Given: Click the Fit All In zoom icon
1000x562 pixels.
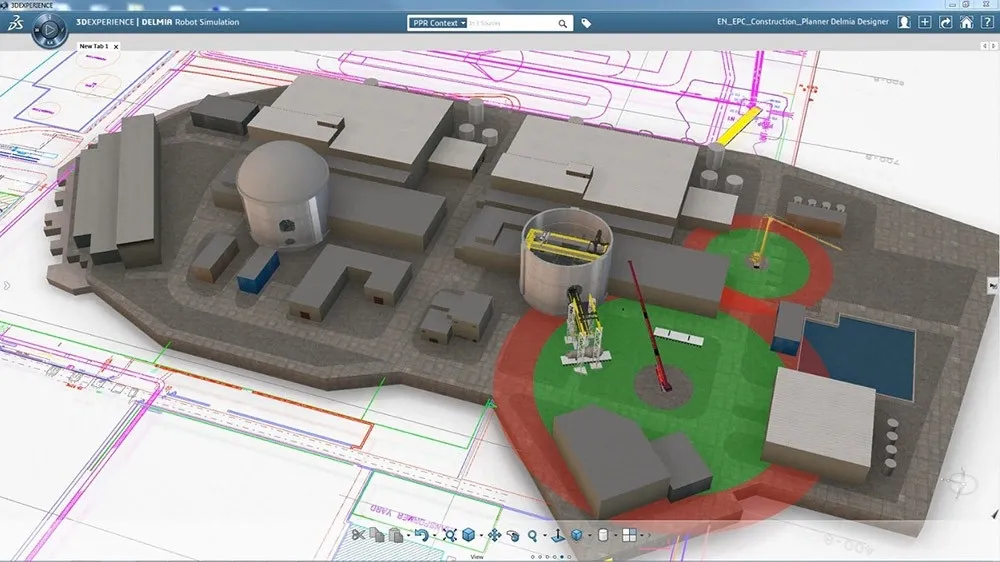Looking at the screenshot, I should pos(450,535).
